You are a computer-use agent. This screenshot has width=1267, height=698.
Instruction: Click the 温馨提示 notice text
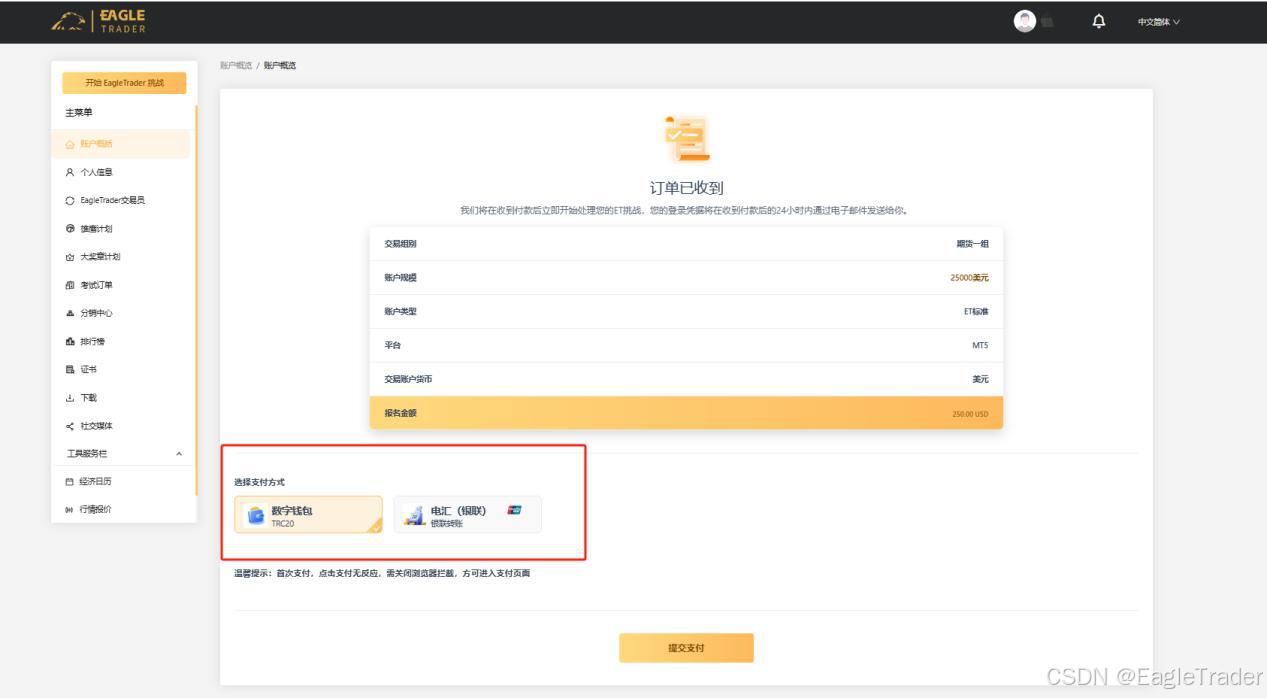[x=382, y=573]
